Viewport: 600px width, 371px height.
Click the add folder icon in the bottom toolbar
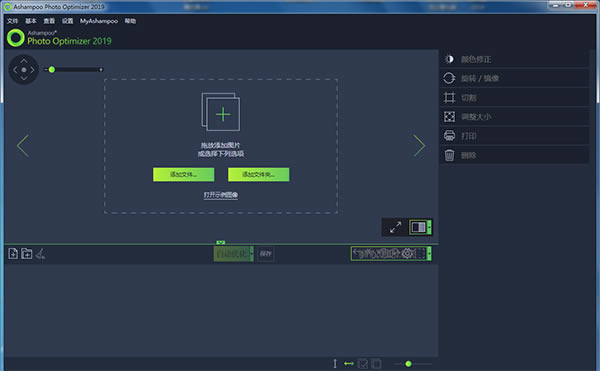pyautogui.click(x=27, y=254)
